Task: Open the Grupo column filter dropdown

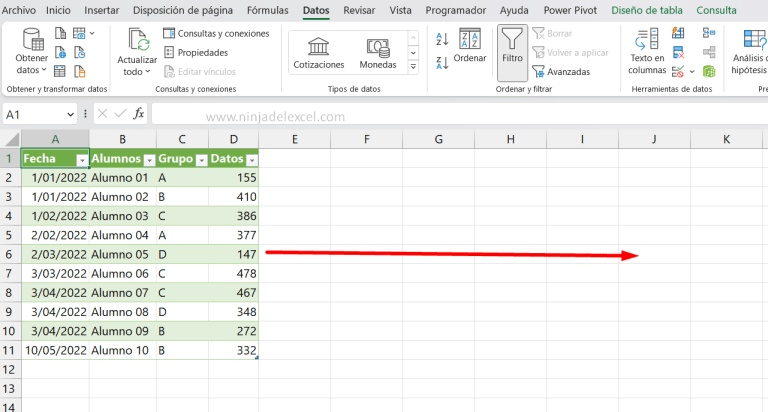Action: (x=201, y=160)
